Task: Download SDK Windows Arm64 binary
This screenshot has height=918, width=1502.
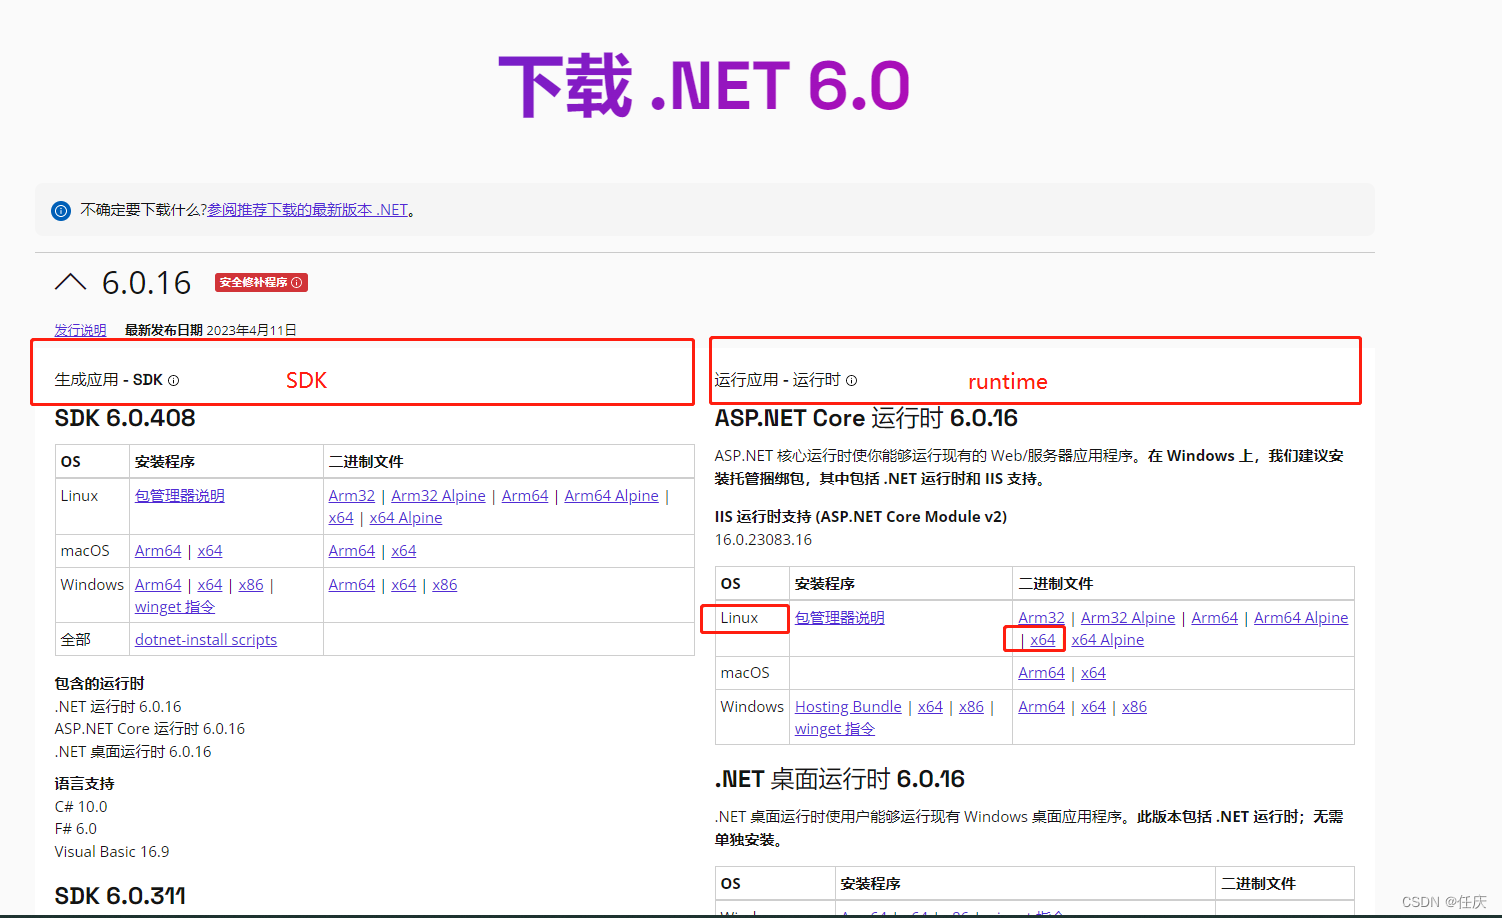Action: [x=352, y=585]
